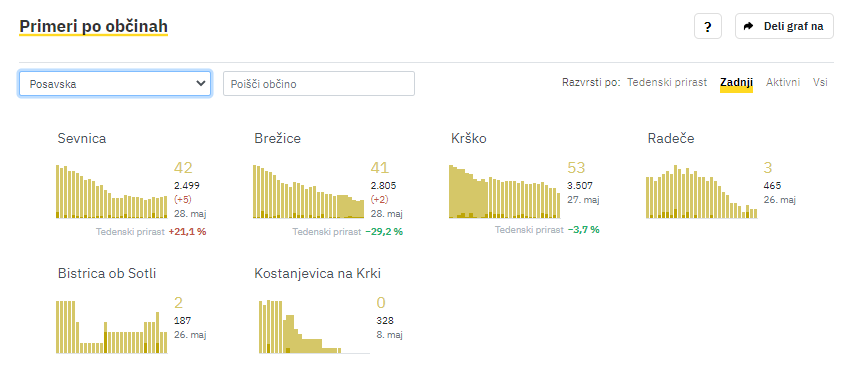
Task: Click the Sevnica municipality title
Action: pyautogui.click(x=82, y=139)
